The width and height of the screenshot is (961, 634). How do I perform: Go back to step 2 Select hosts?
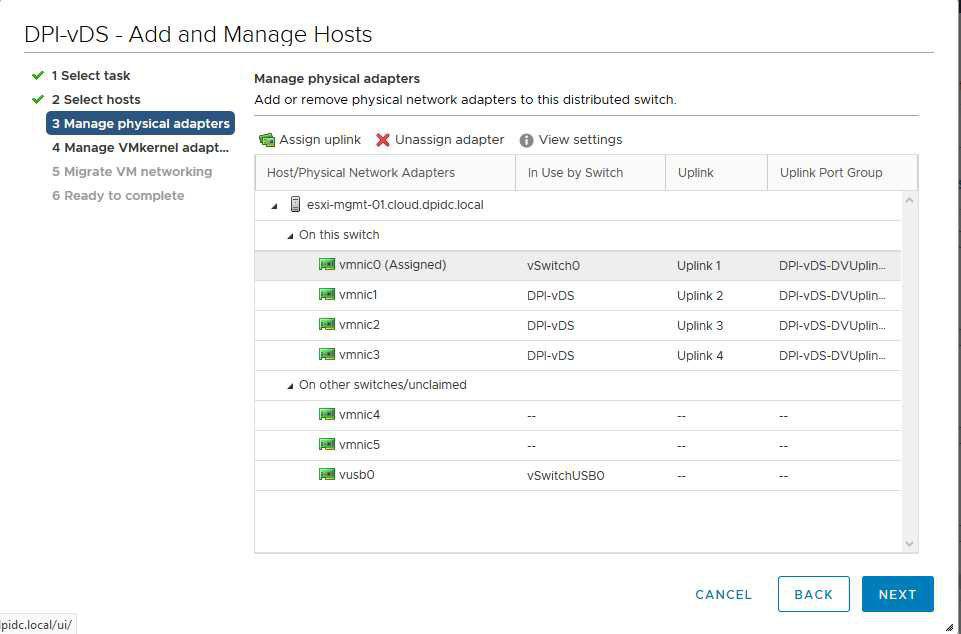(x=96, y=99)
